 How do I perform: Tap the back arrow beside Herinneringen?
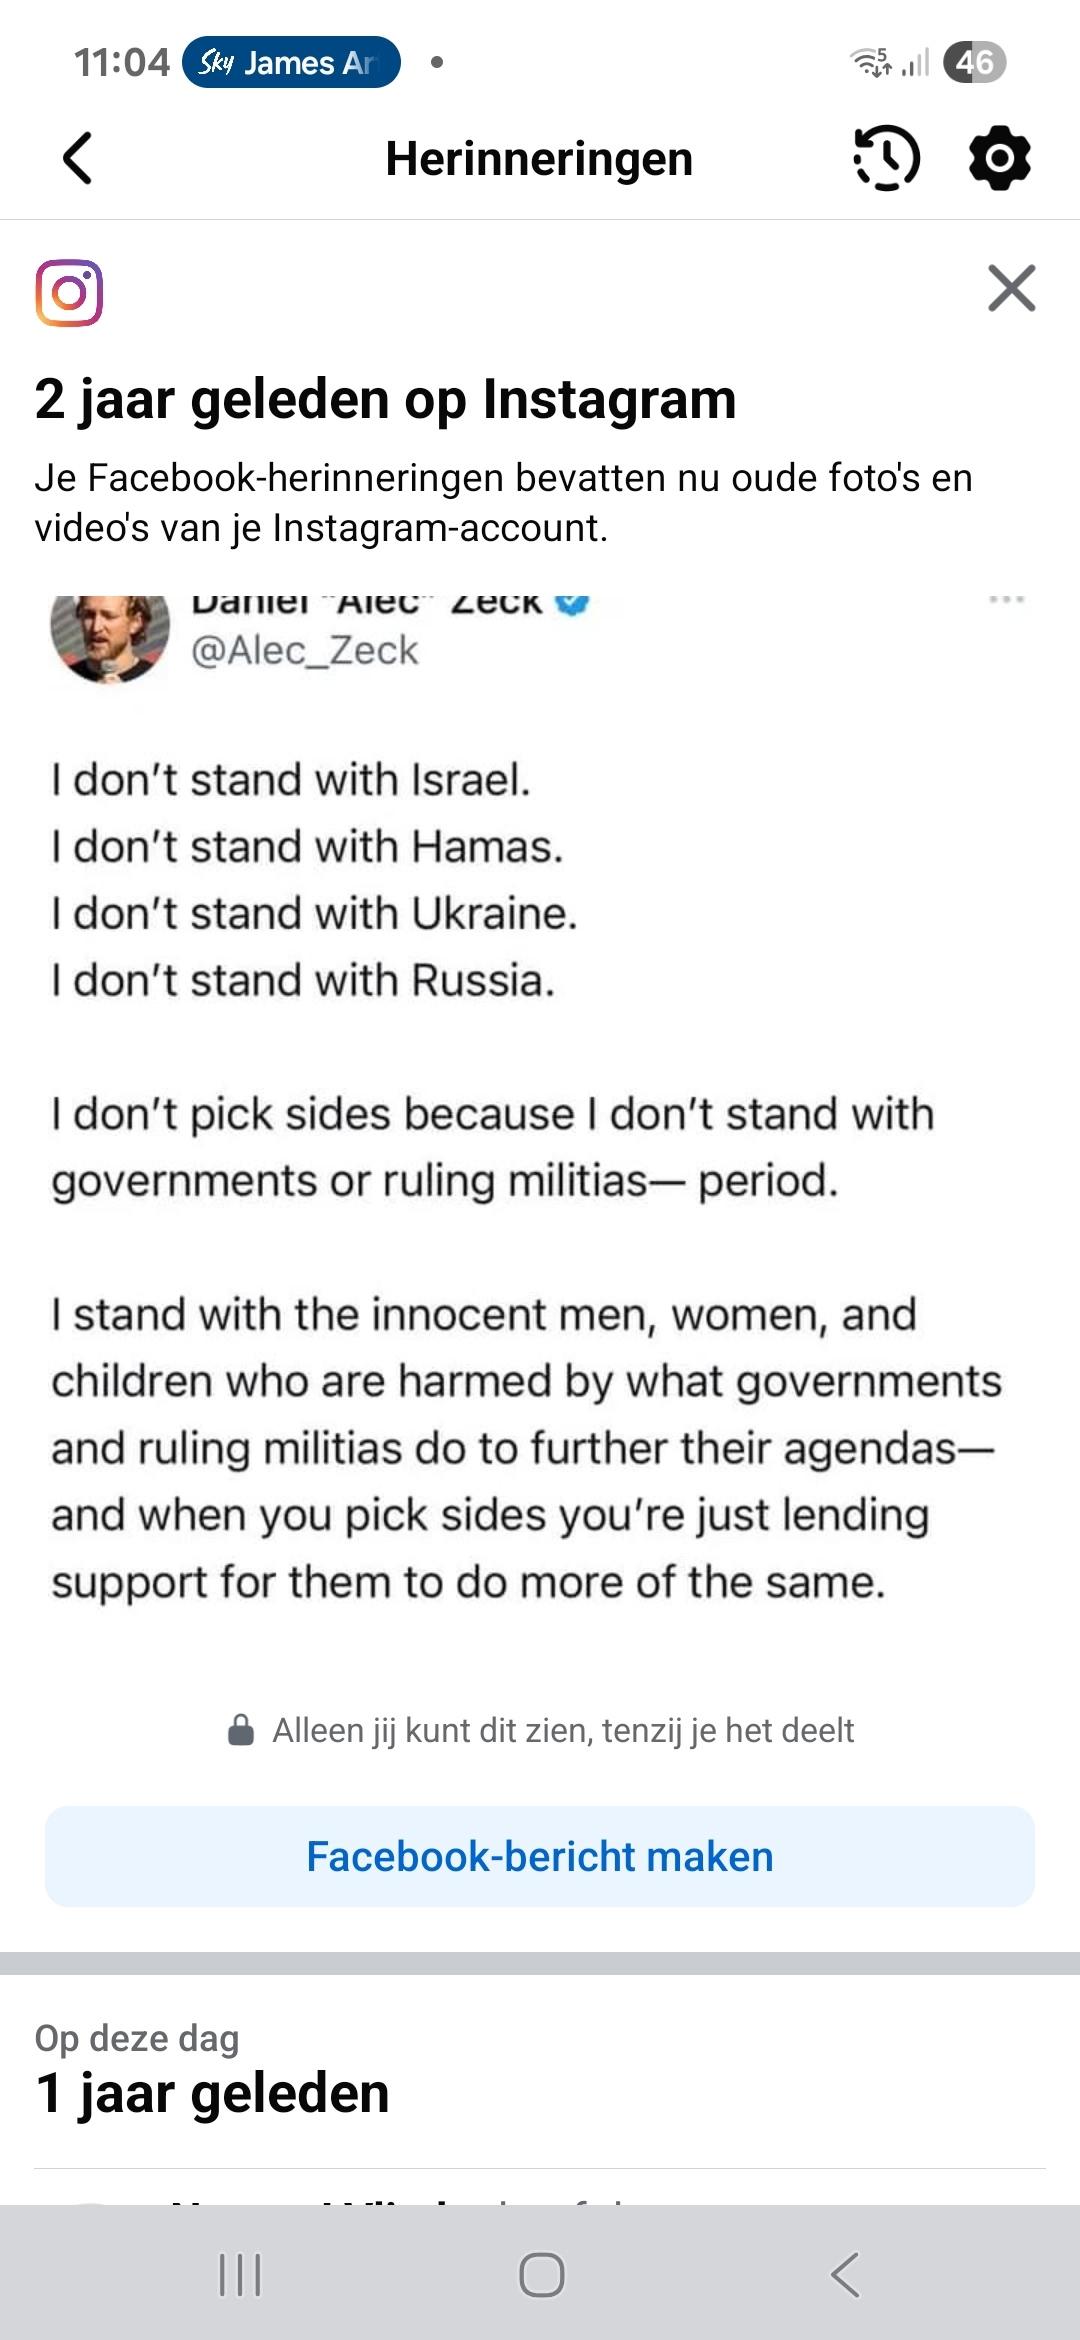78,158
